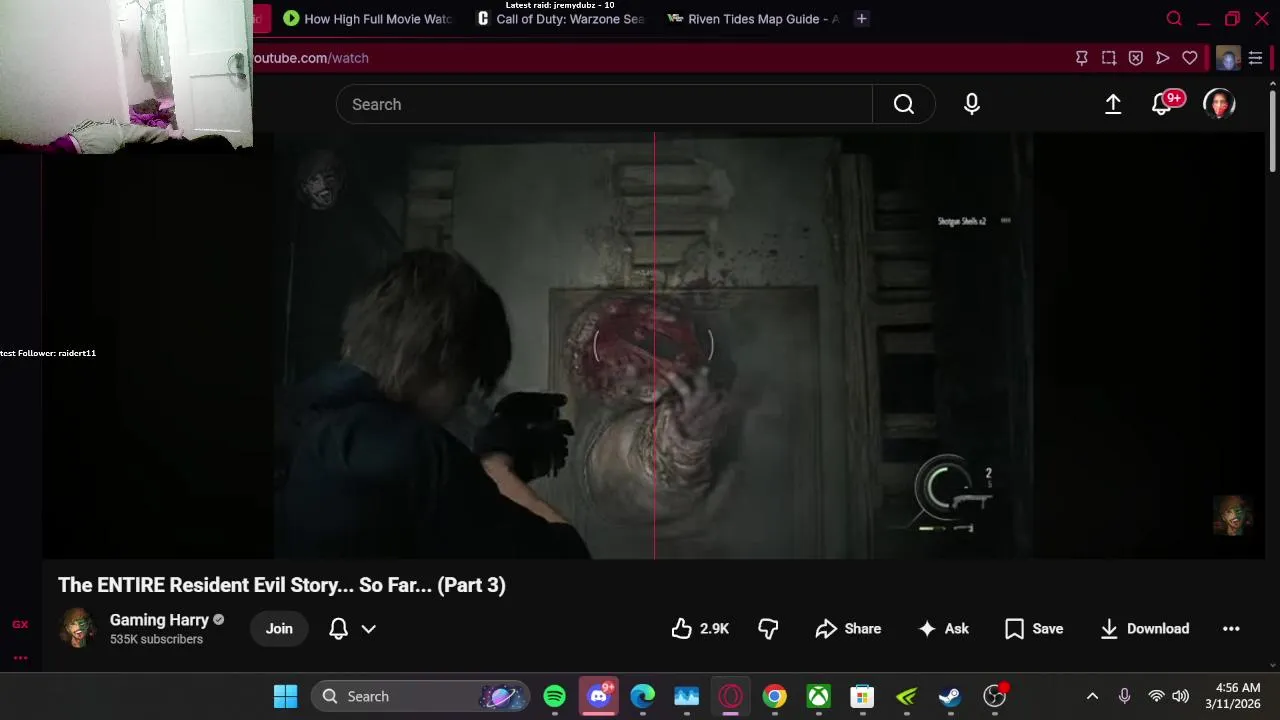Save the video to playlist
This screenshot has height=720, width=1280.
(x=1034, y=629)
